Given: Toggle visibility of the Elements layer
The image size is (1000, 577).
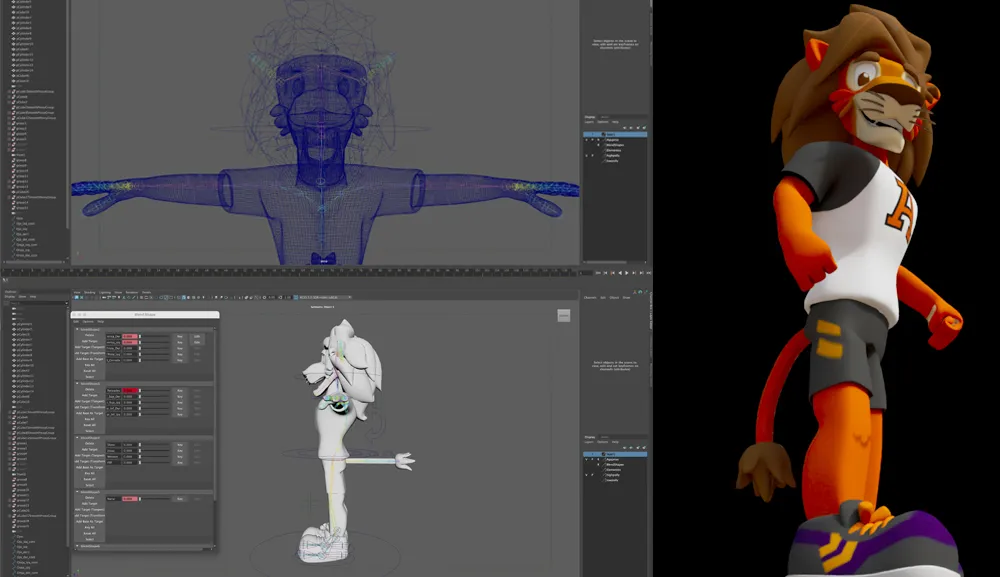Looking at the screenshot, I should [x=587, y=150].
